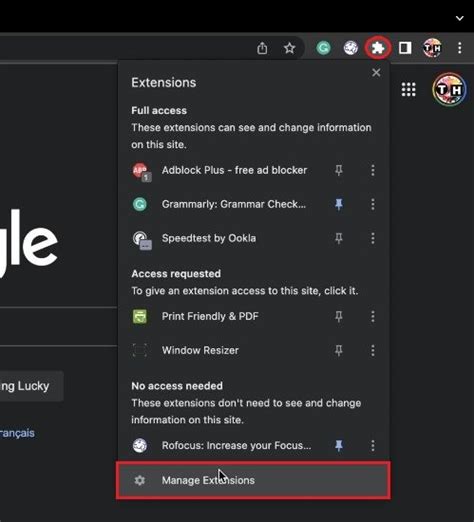The width and height of the screenshot is (474, 522).
Task: Open Manage Extensions
Action: click(x=253, y=480)
